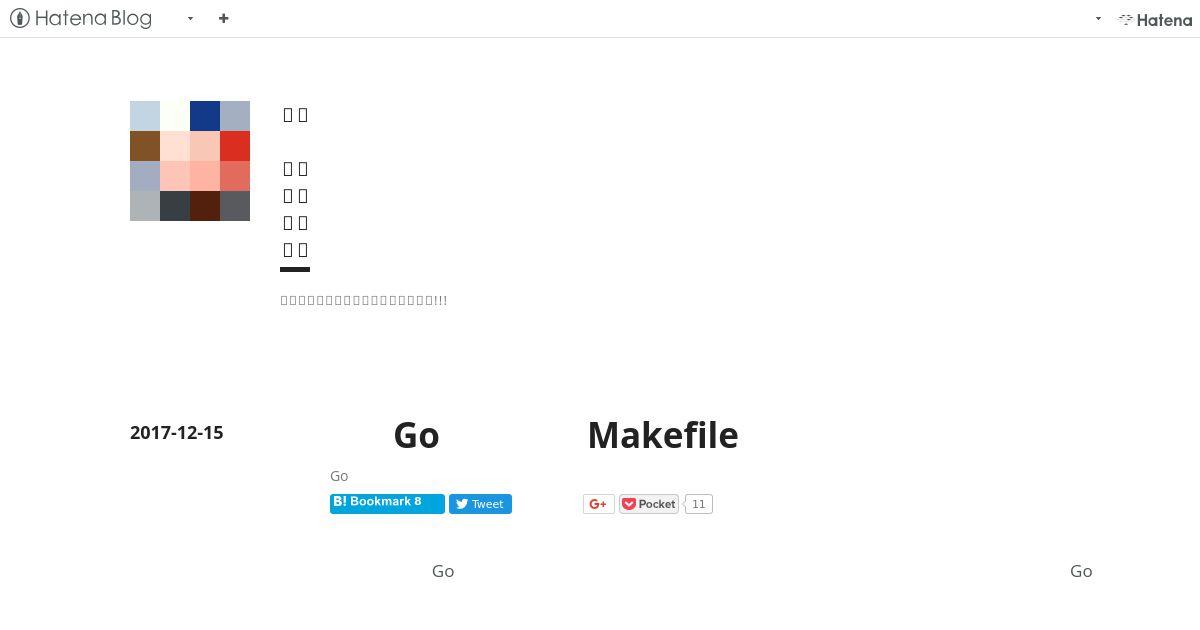Save the article with Pocket button
Screen dimensions: 1200x630
(x=649, y=504)
